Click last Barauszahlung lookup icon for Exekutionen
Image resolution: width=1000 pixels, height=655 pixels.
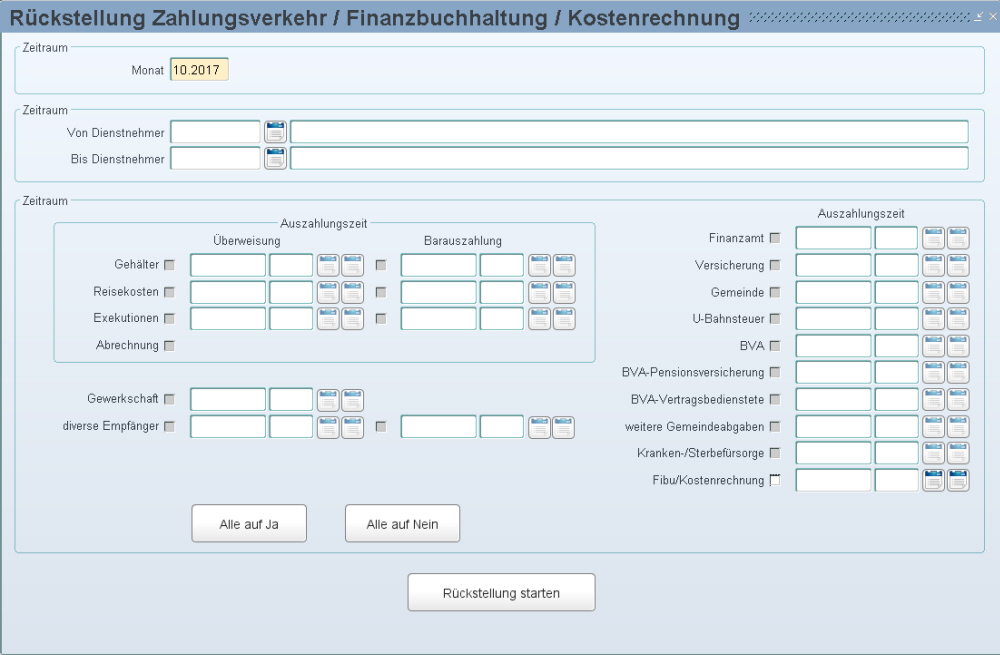pos(564,319)
